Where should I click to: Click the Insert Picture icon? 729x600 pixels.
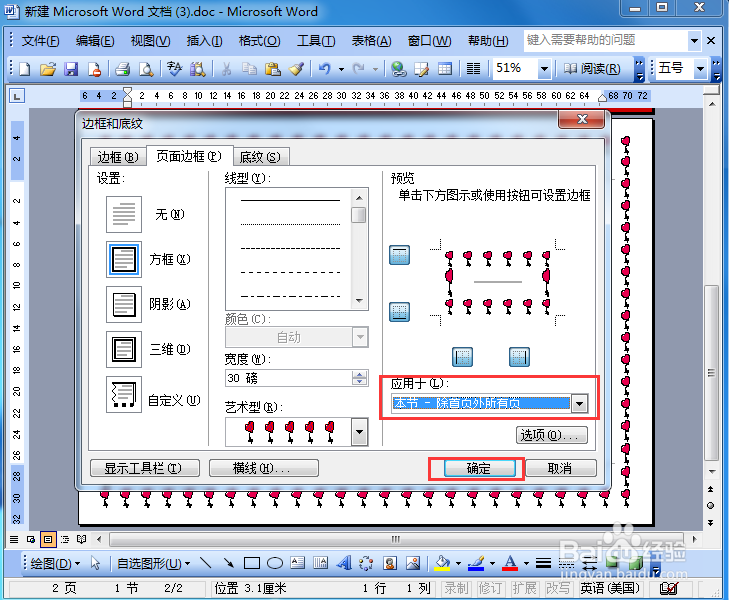tap(413, 563)
